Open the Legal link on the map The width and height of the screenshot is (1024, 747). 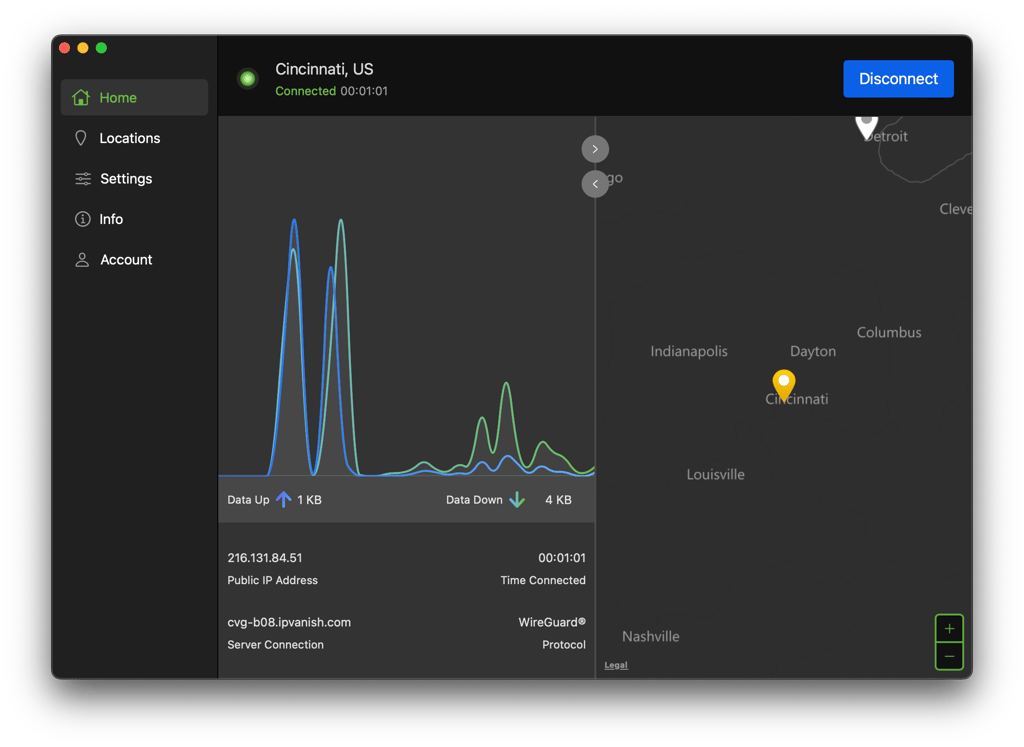point(616,665)
